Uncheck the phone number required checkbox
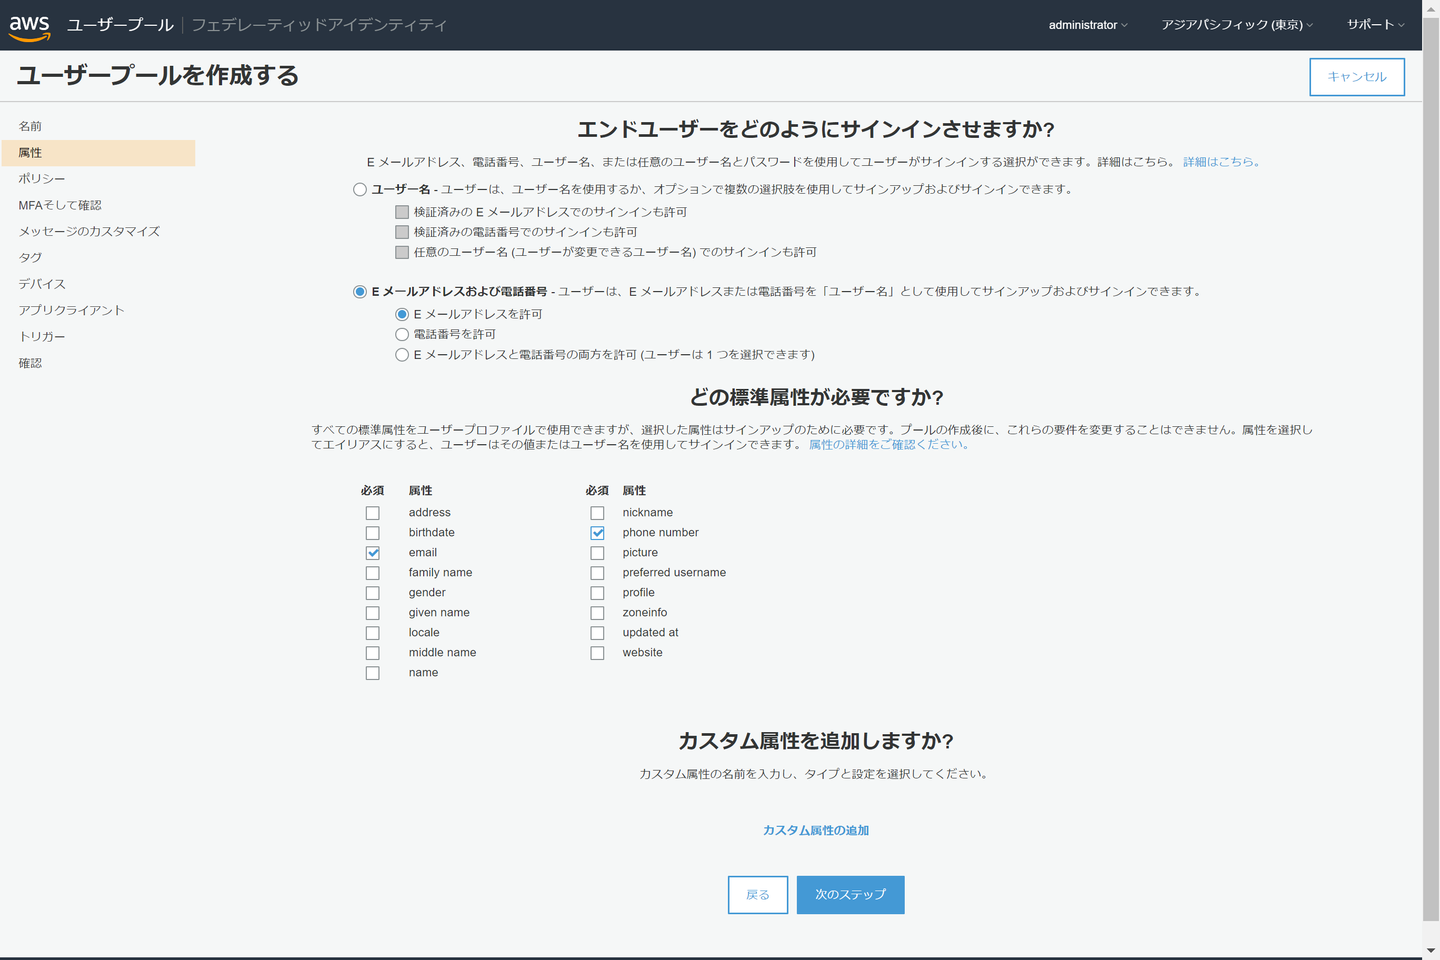This screenshot has height=960, width=1440. (x=597, y=533)
